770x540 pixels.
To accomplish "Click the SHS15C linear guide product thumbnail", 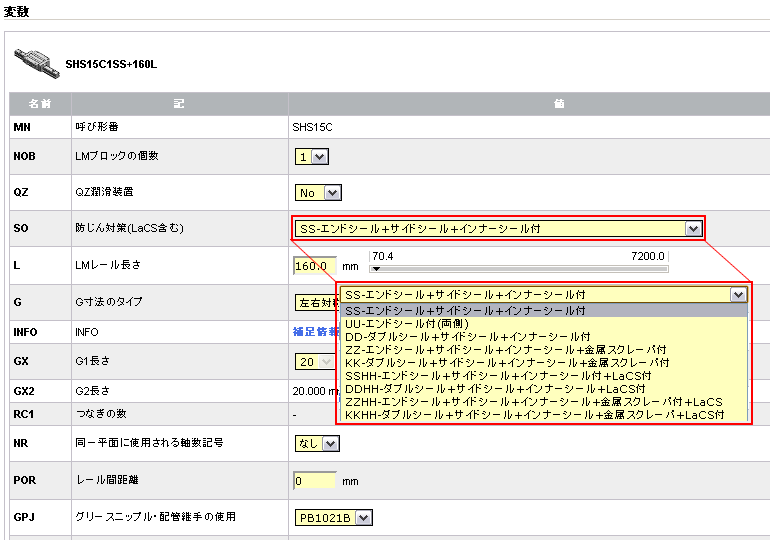I will pyautogui.click(x=34, y=62).
